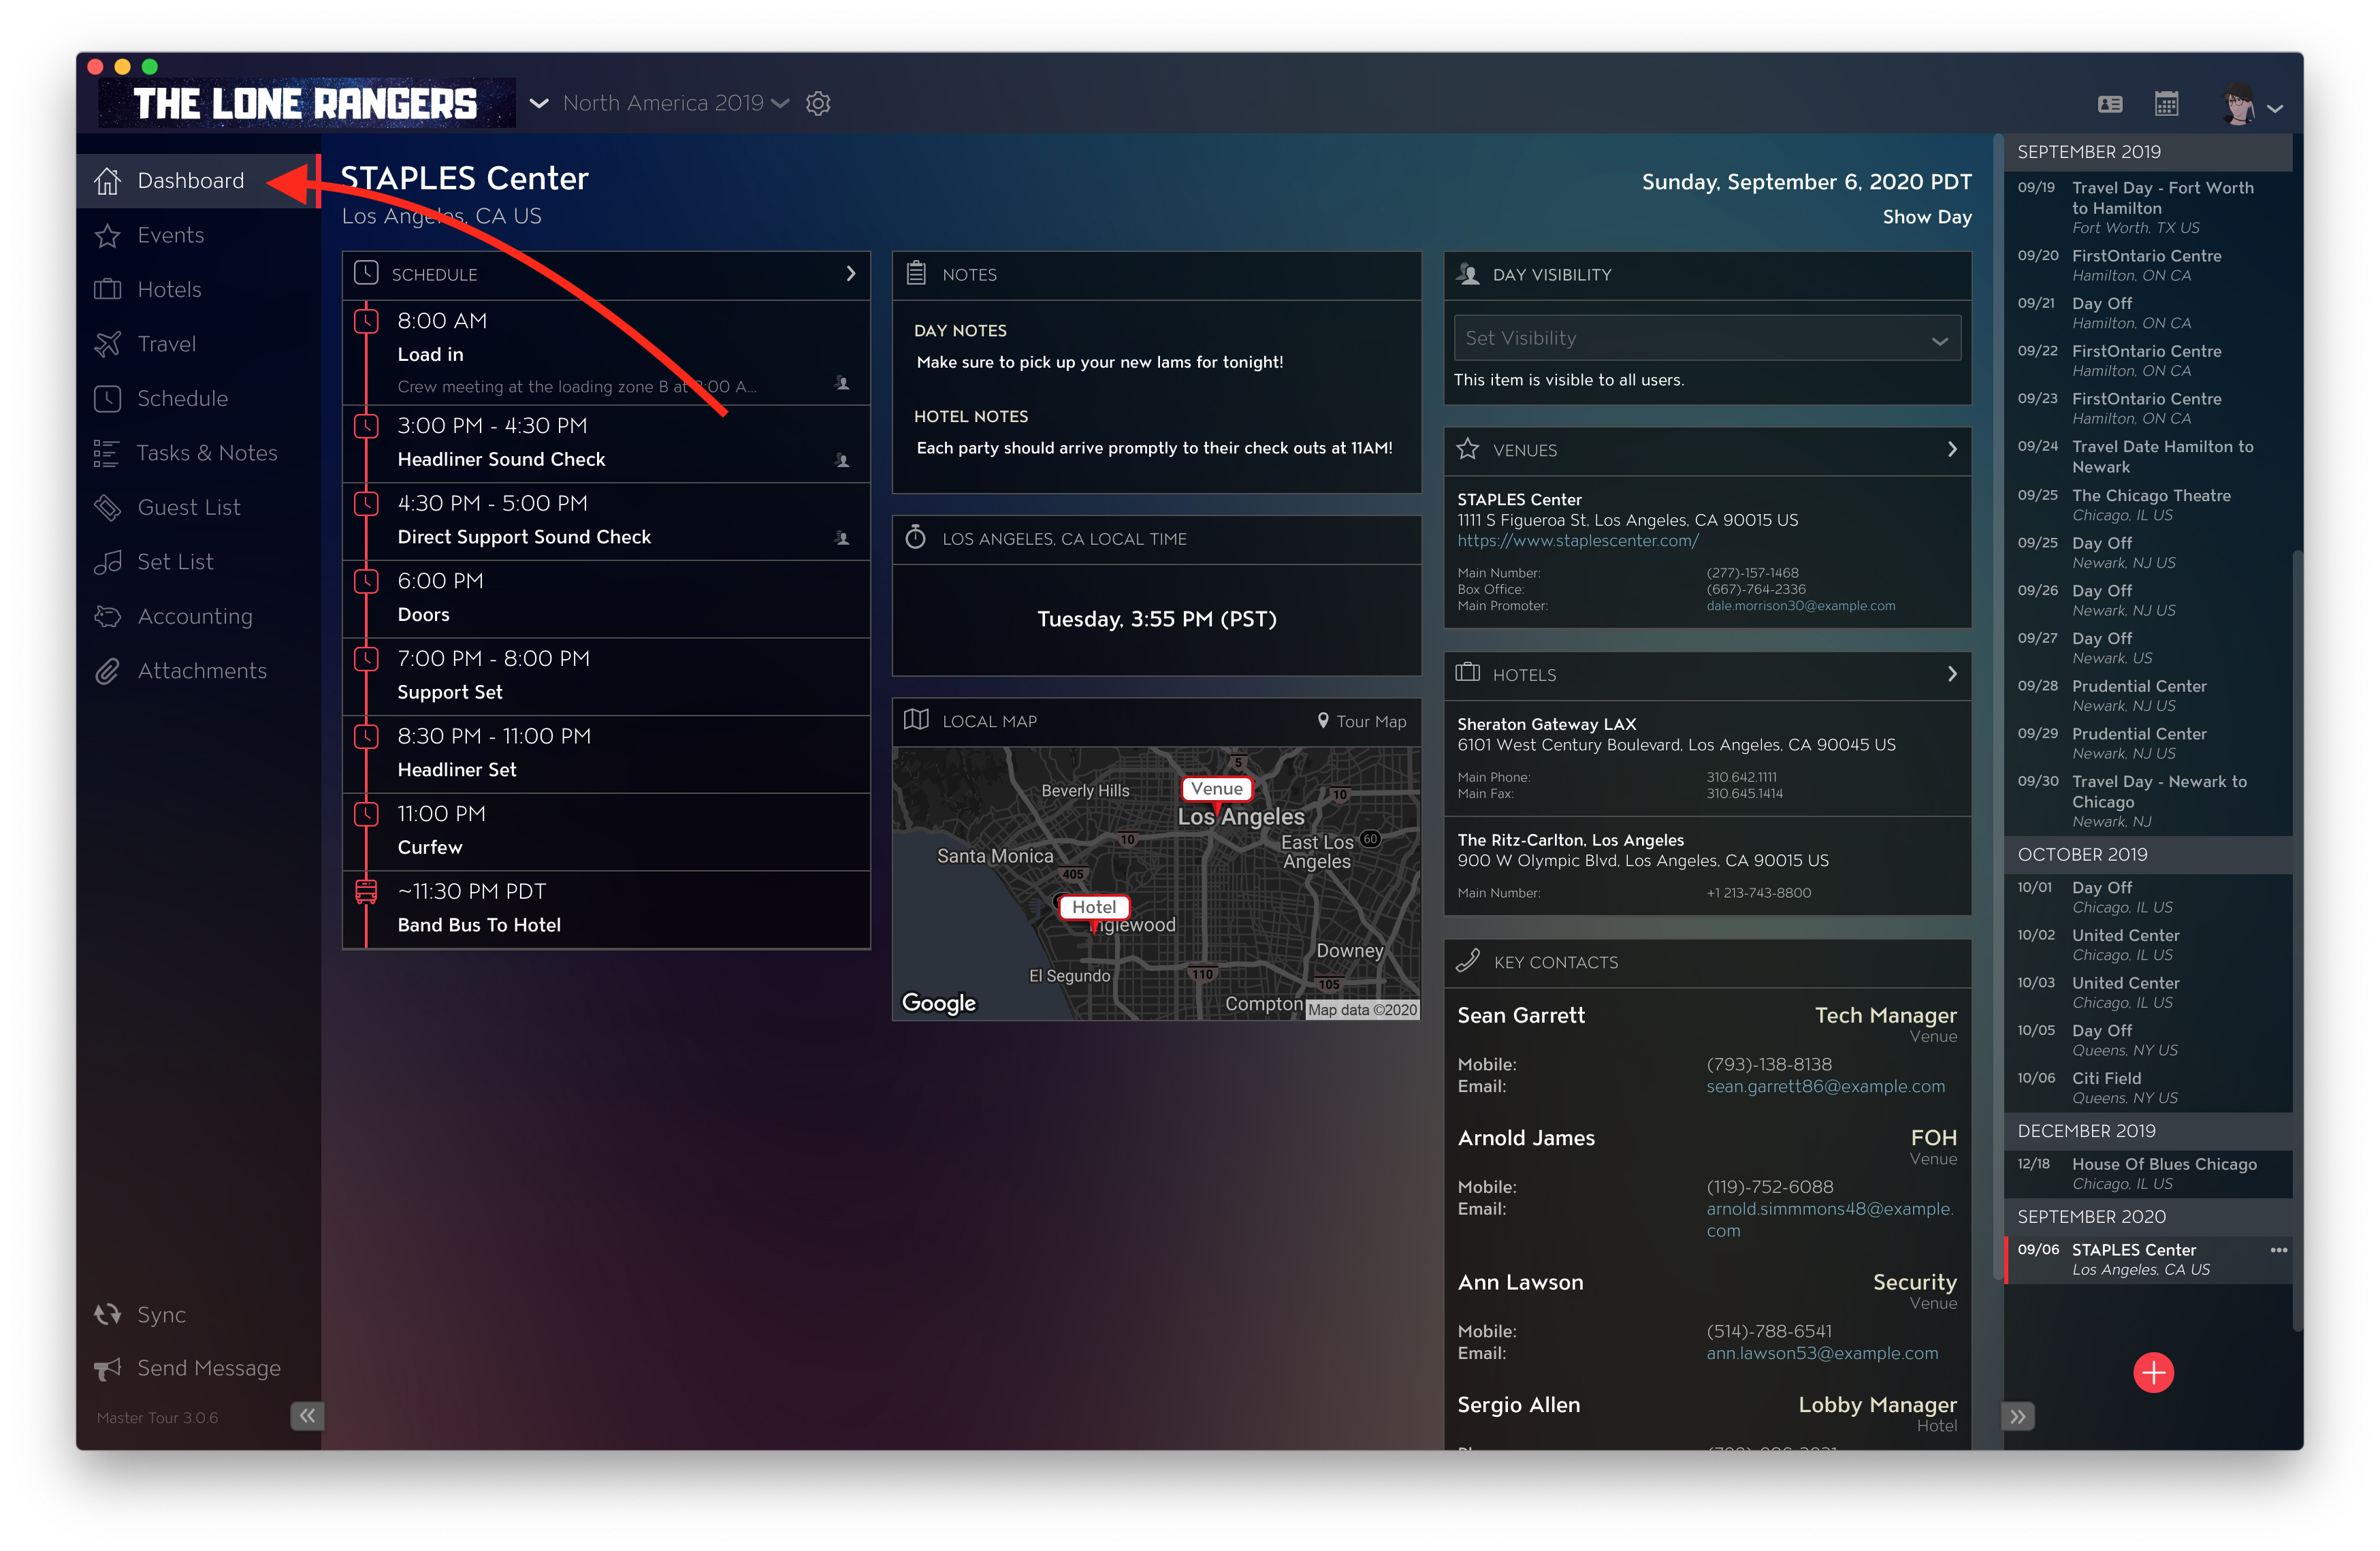Click the Venues star icon
The image size is (2380, 1551).
(1467, 449)
